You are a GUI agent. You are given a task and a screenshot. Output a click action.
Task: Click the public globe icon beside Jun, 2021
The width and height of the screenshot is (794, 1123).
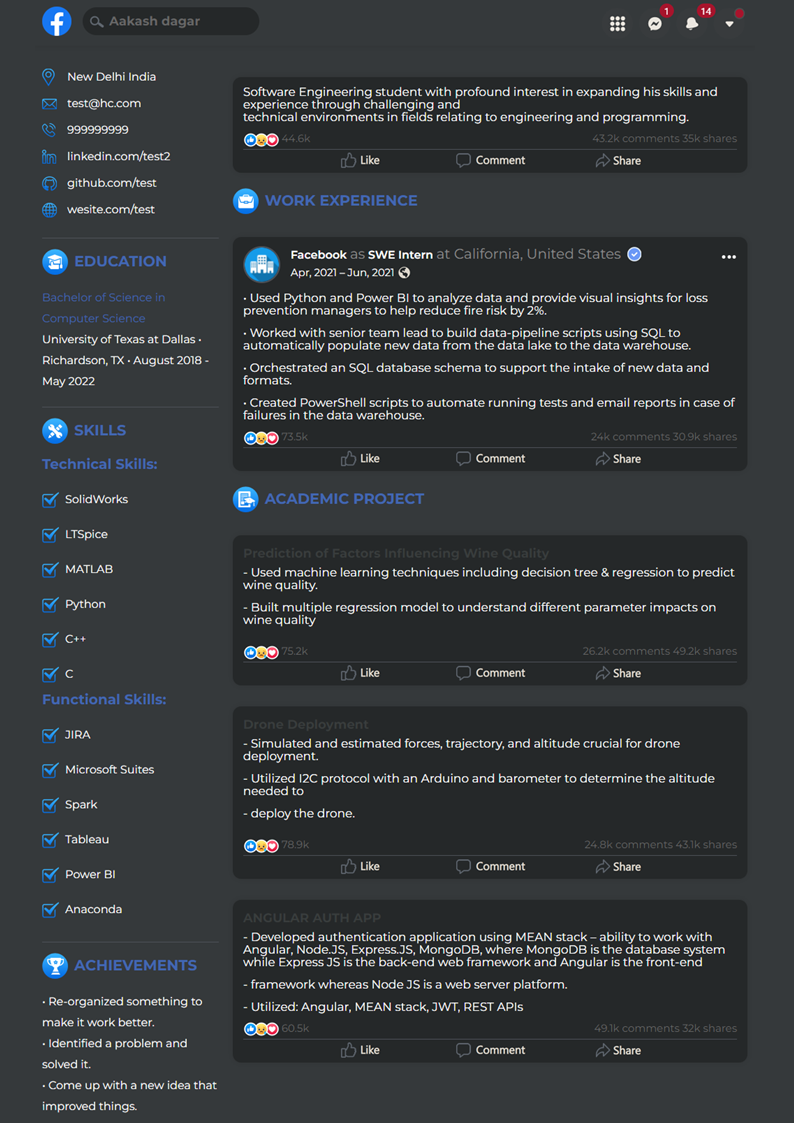405,273
